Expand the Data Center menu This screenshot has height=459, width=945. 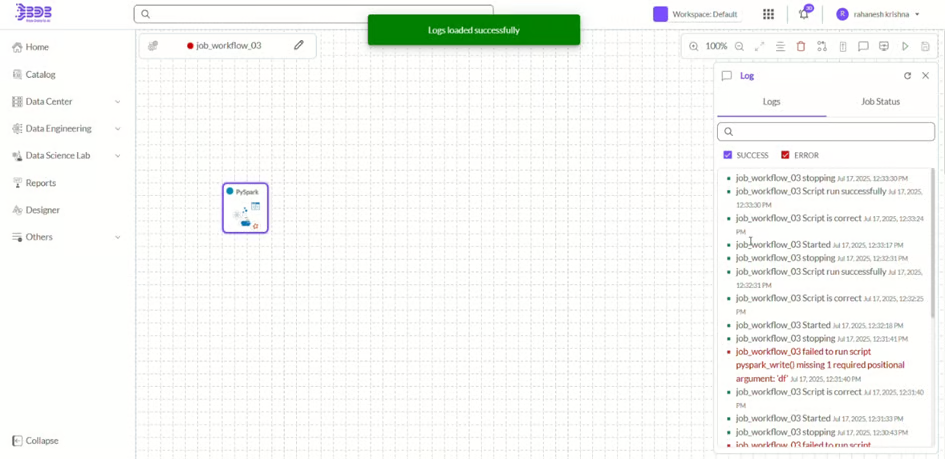pos(117,102)
